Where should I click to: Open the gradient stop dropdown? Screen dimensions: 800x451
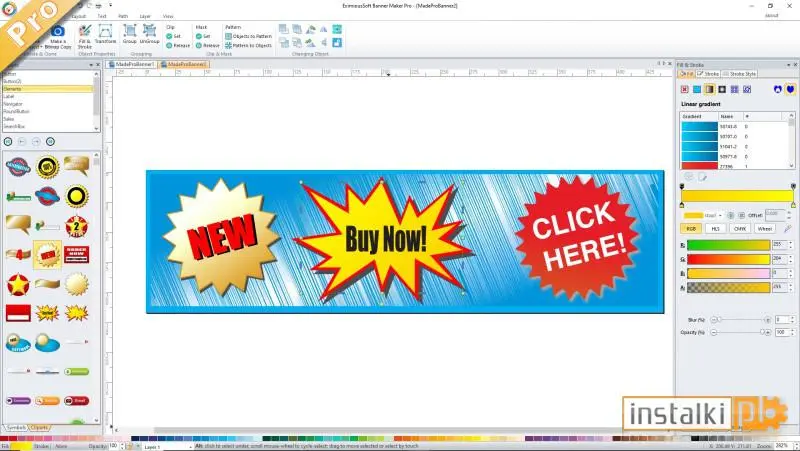[x=720, y=215]
